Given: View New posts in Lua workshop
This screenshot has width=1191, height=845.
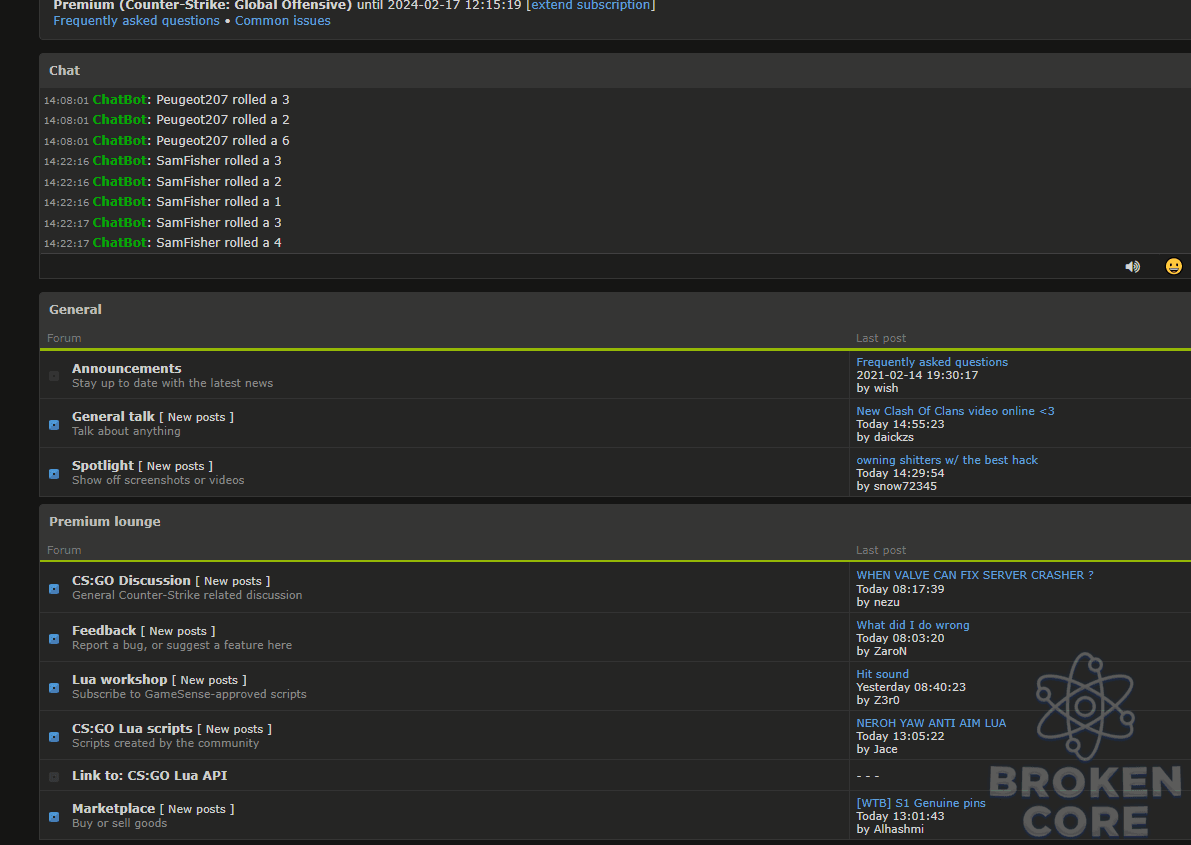Looking at the screenshot, I should 210,680.
